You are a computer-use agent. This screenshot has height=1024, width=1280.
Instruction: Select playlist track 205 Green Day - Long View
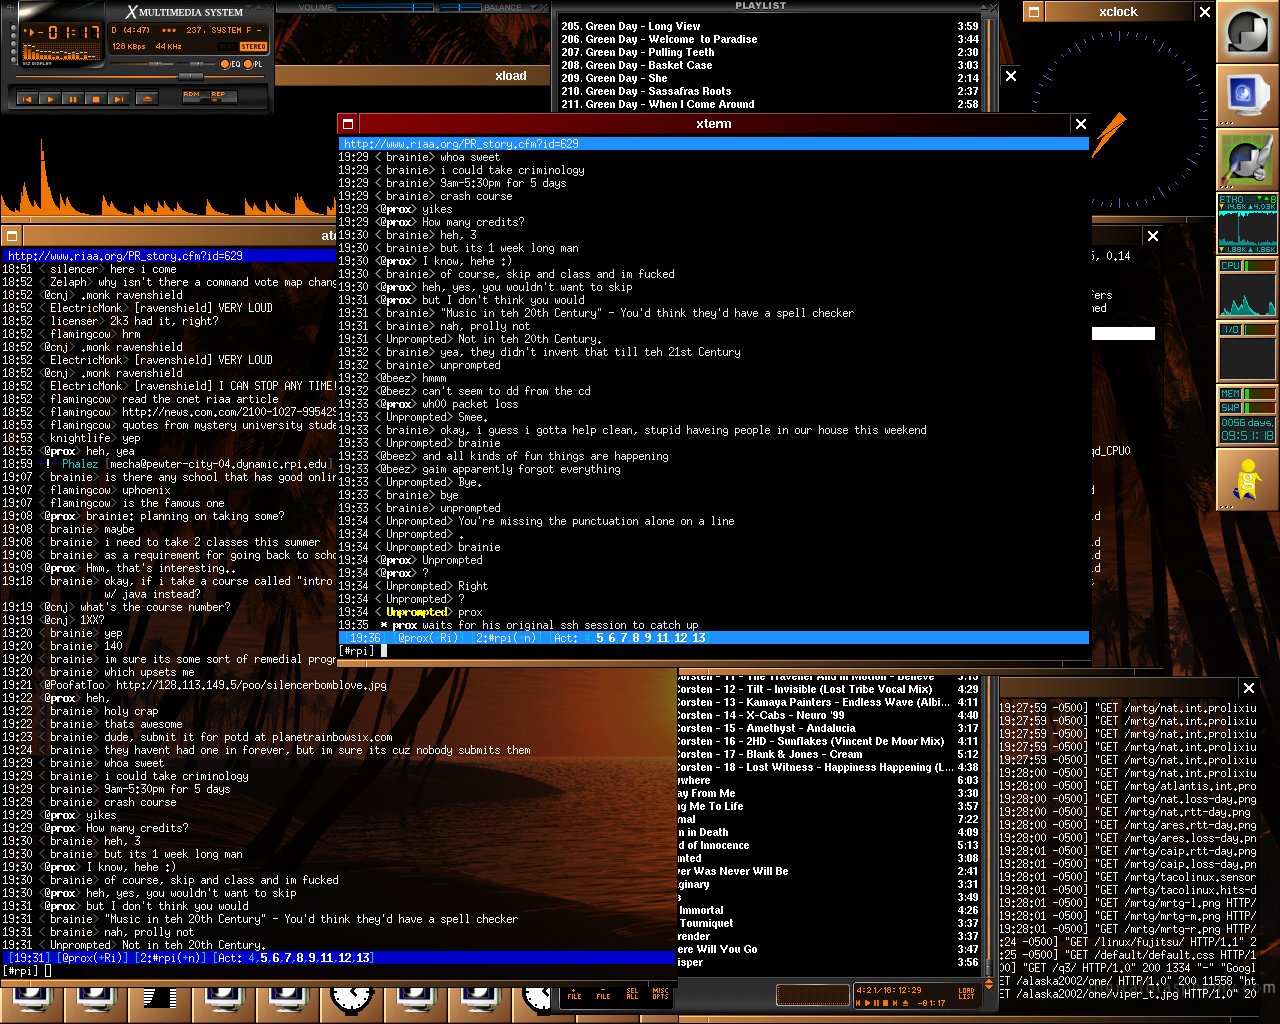770,26
